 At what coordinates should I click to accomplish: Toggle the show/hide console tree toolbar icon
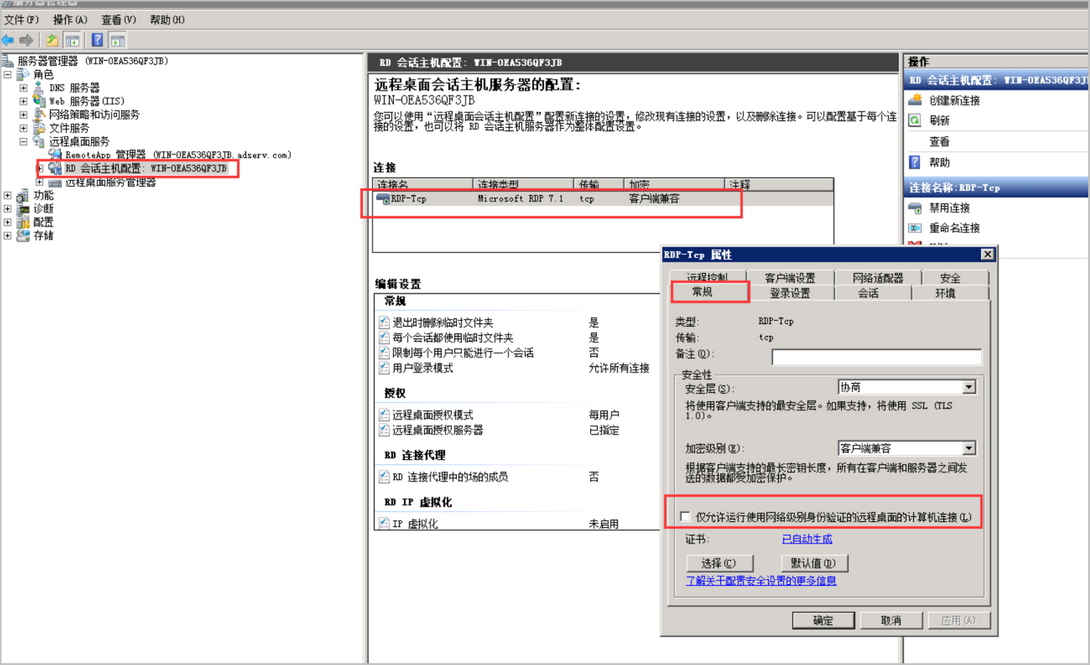72,40
